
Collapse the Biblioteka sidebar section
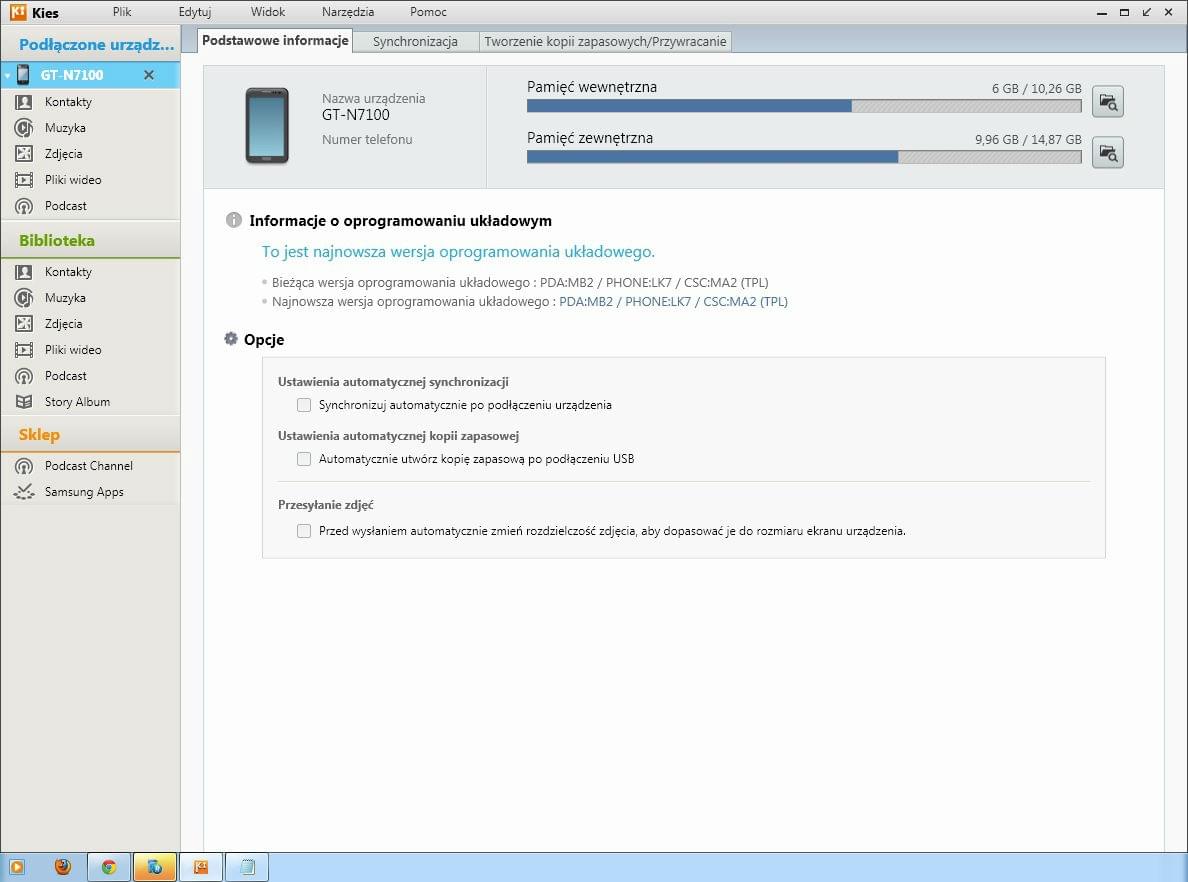90,240
